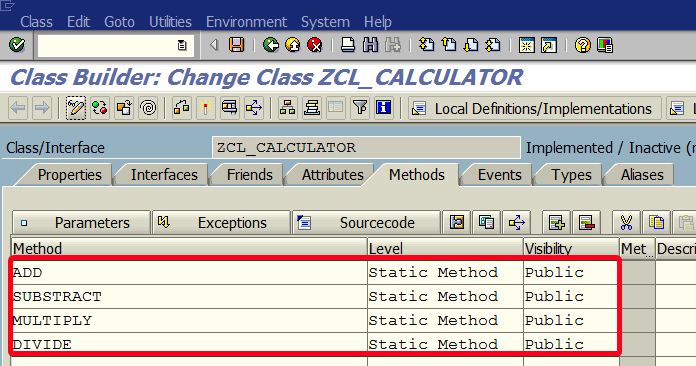
Task: Select the MULTIPLY method cell
Action: 190,320
